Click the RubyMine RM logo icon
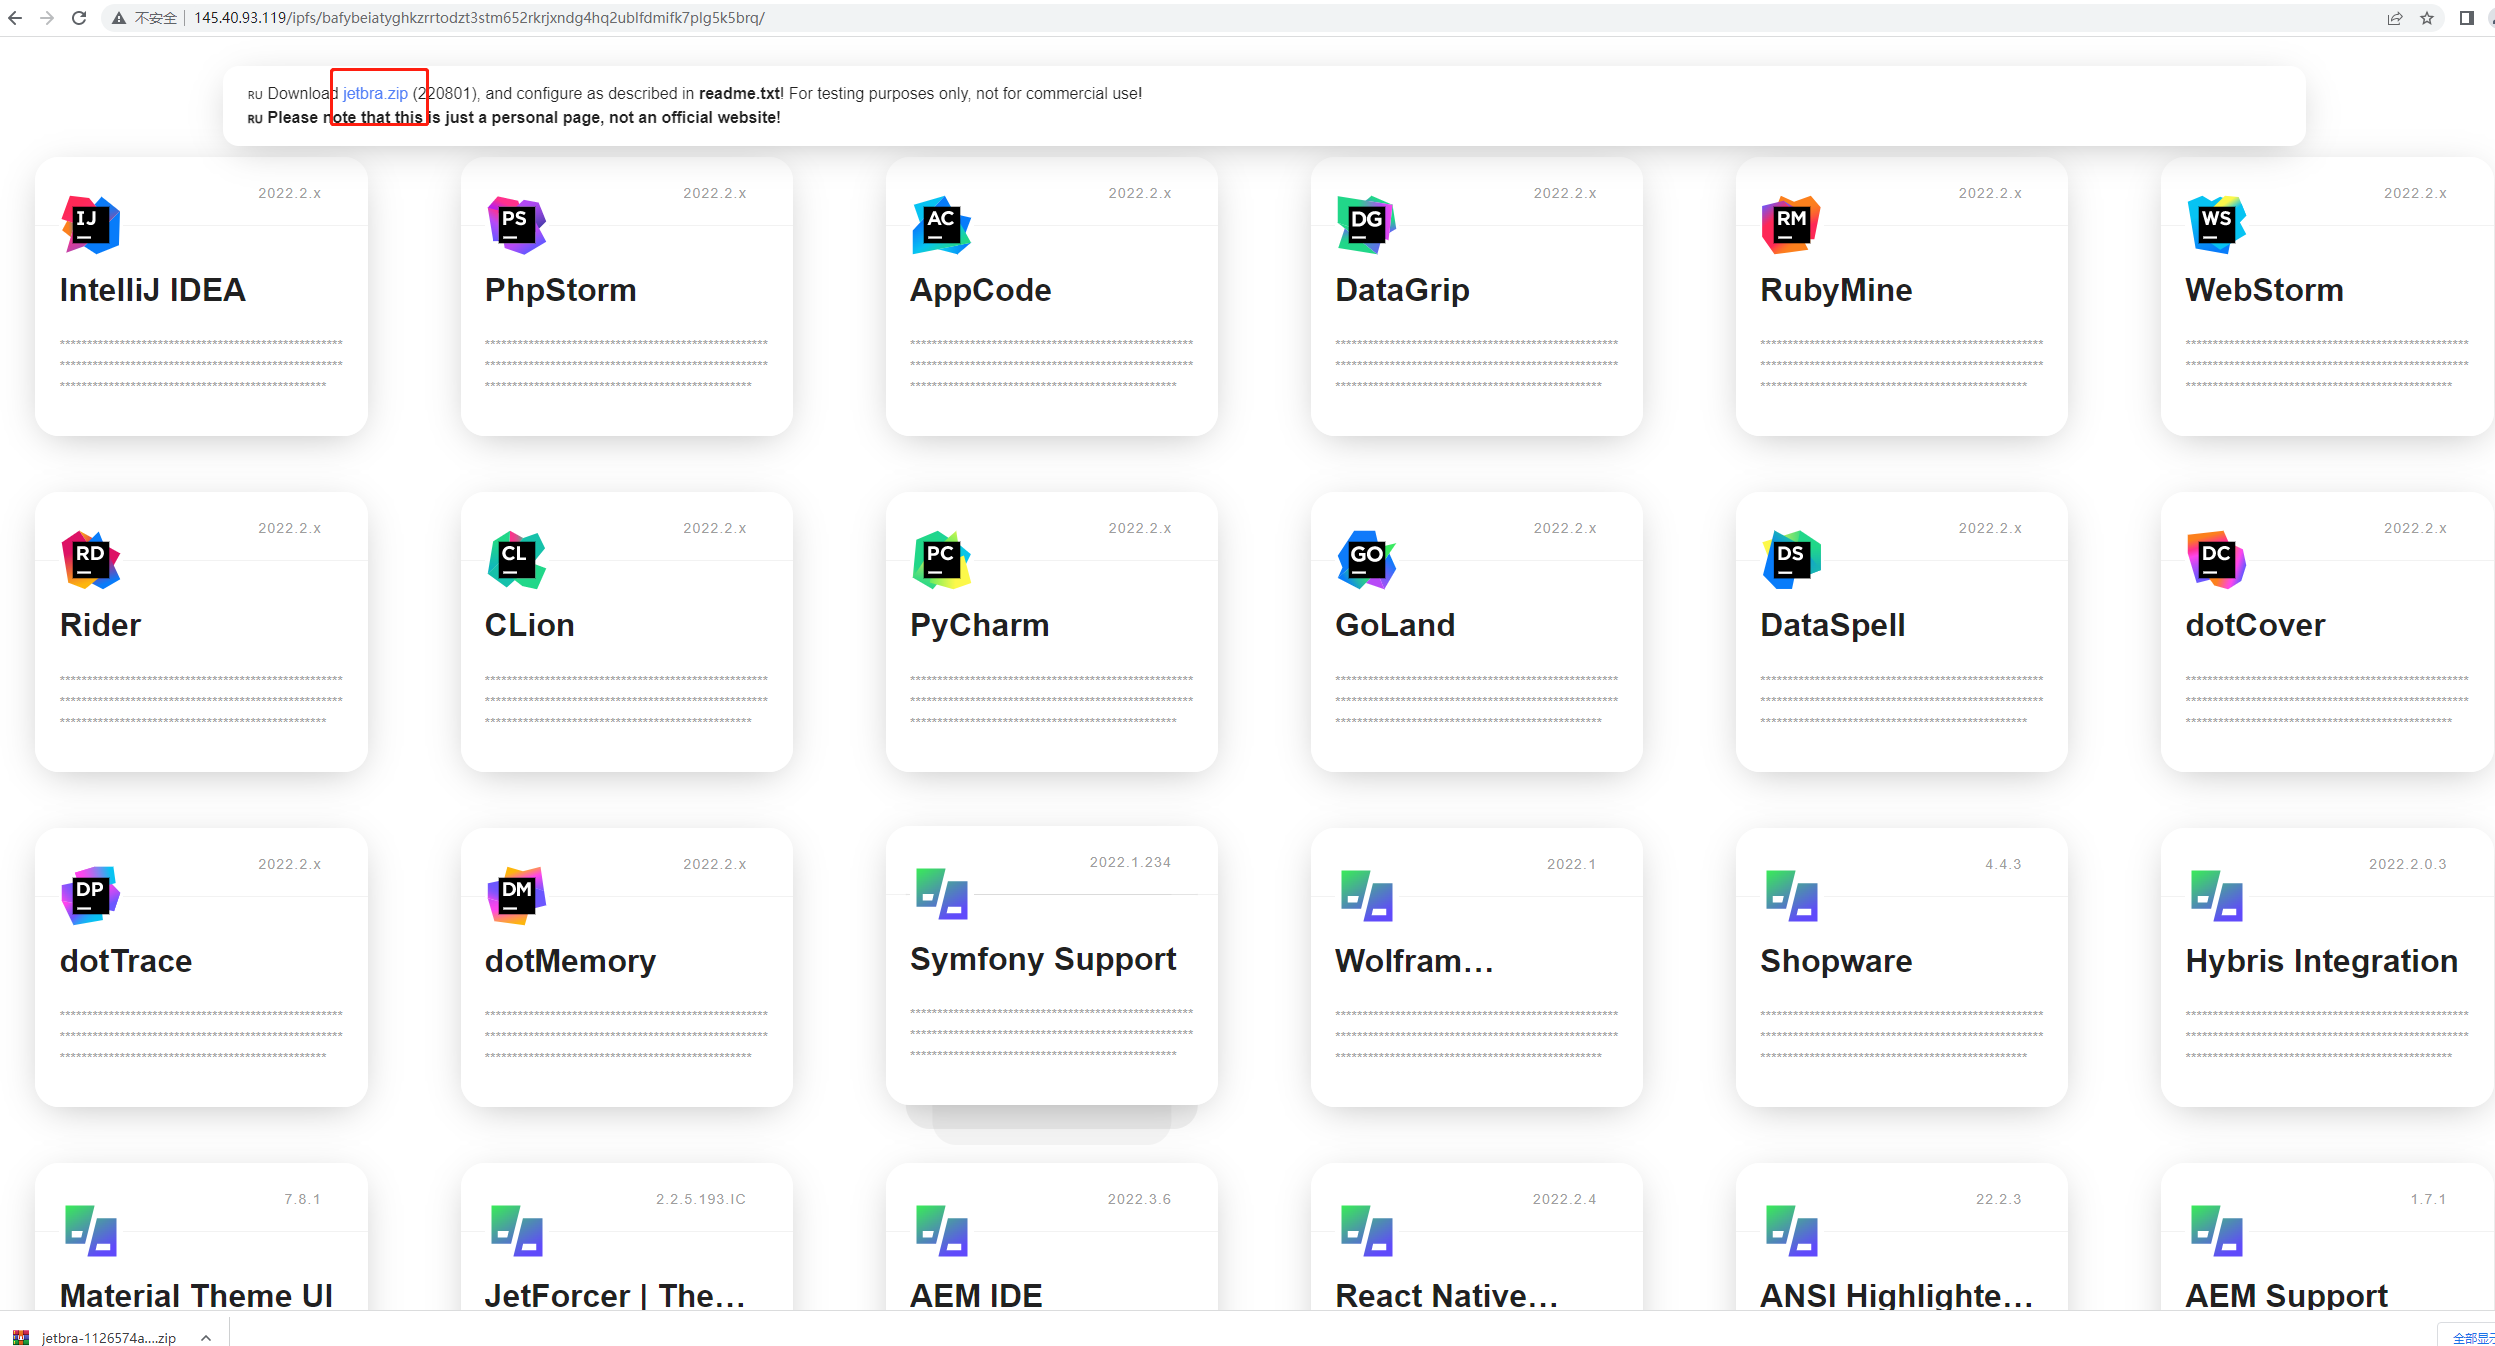This screenshot has height=1346, width=2495. (1791, 224)
